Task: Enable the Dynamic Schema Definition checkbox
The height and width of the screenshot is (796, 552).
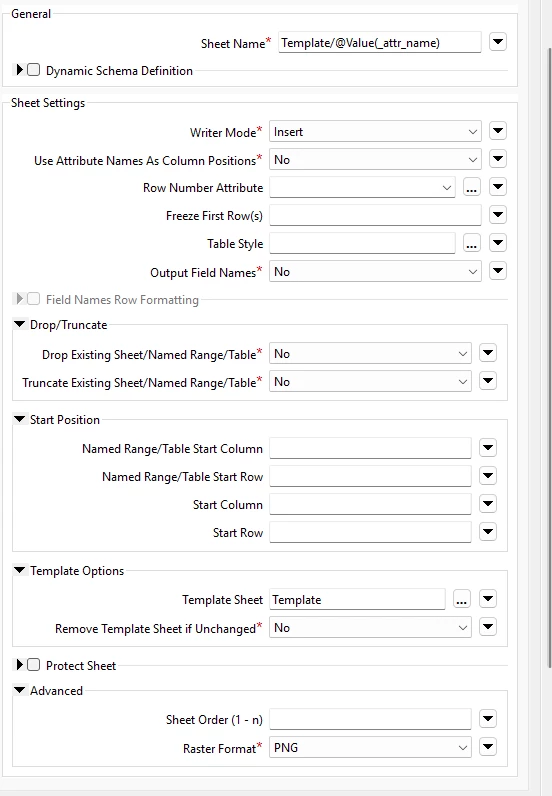Action: (x=34, y=70)
